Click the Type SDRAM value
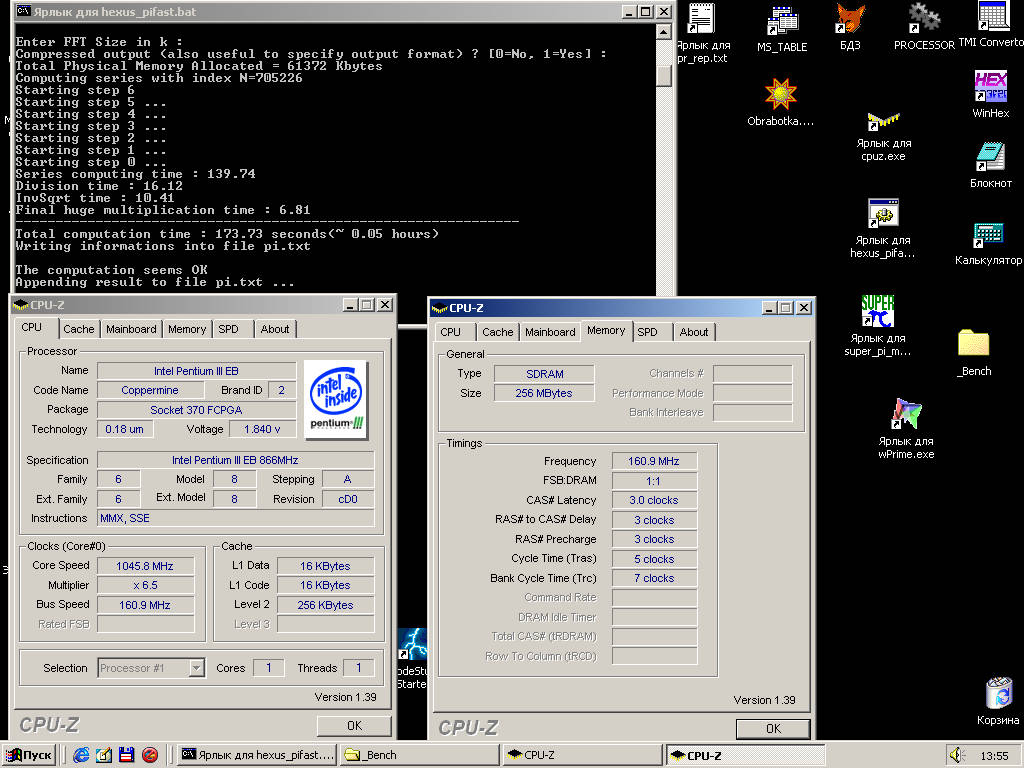Screen dimensions: 1024x768 pos(543,374)
